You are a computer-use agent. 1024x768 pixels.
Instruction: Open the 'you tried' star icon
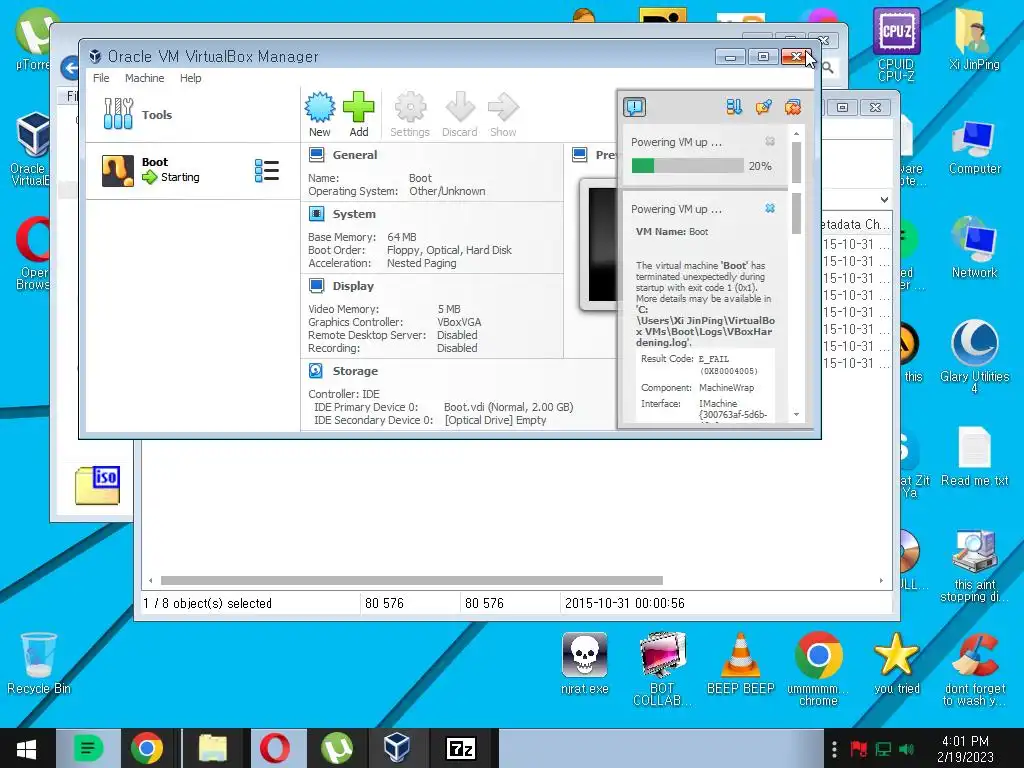(896, 663)
